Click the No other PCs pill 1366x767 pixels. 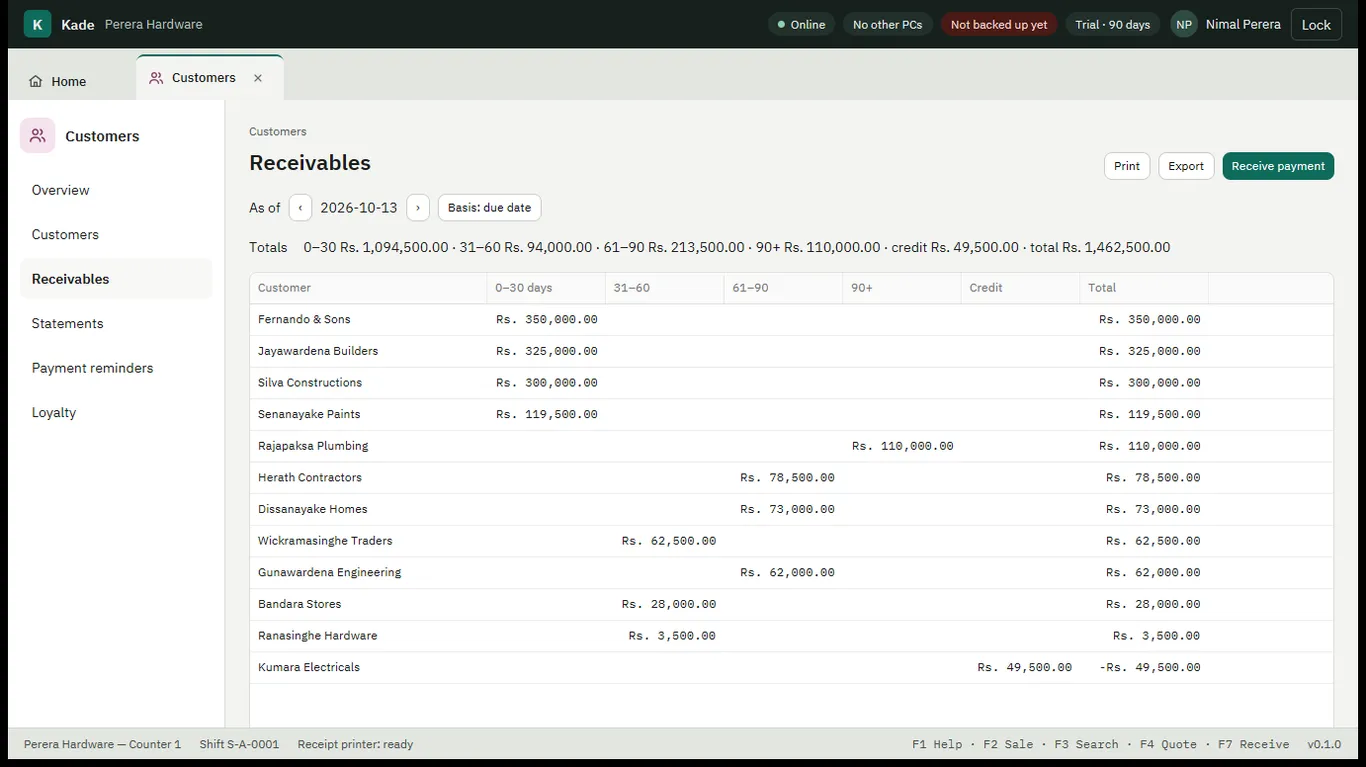[x=887, y=24]
